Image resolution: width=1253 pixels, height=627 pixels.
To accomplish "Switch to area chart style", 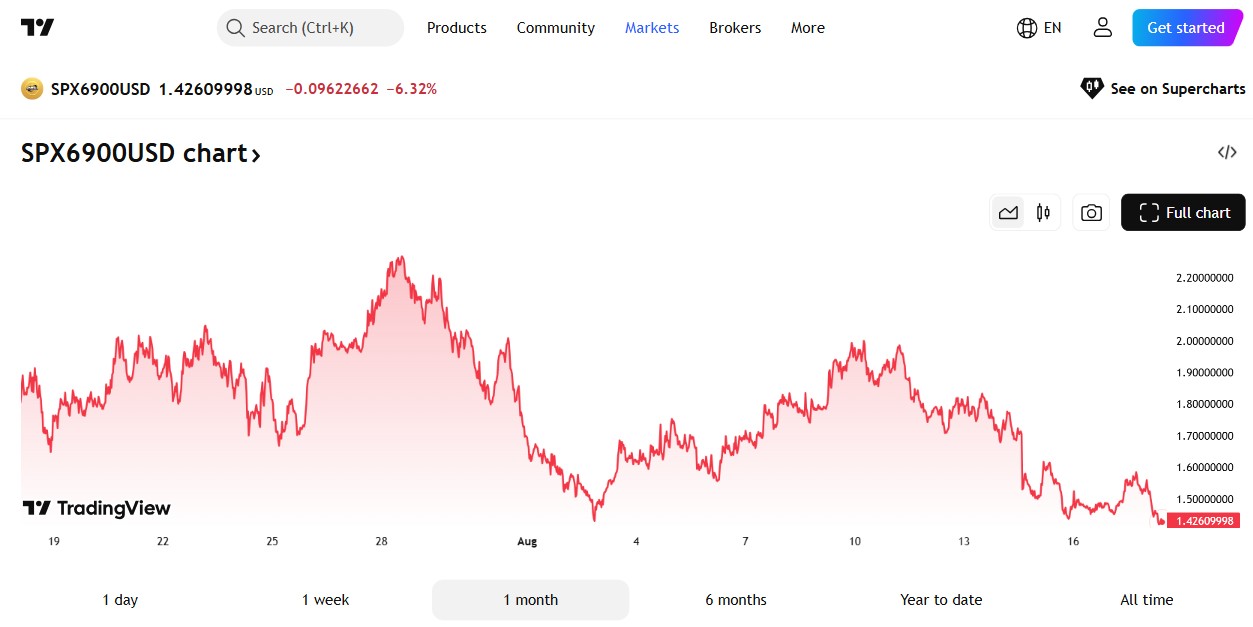I will click(1008, 212).
